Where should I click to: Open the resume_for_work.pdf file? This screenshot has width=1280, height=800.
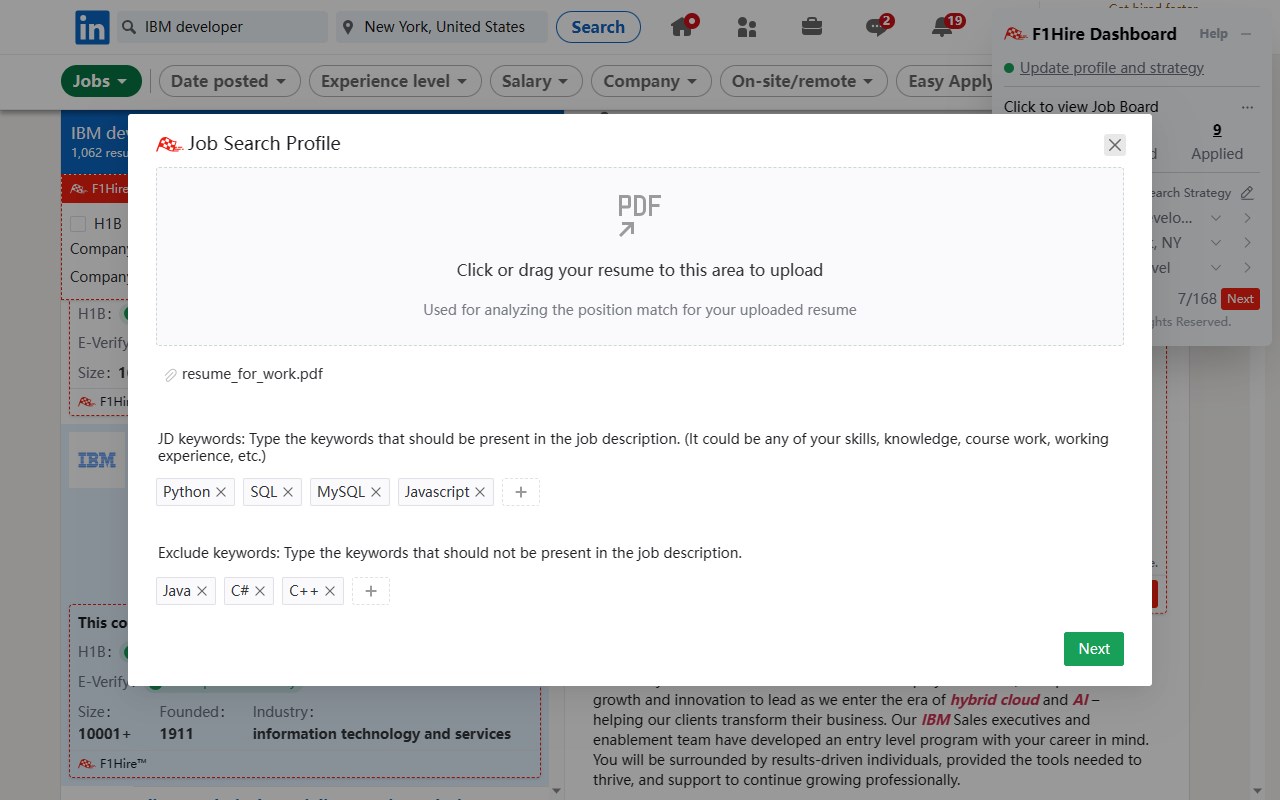point(252,375)
